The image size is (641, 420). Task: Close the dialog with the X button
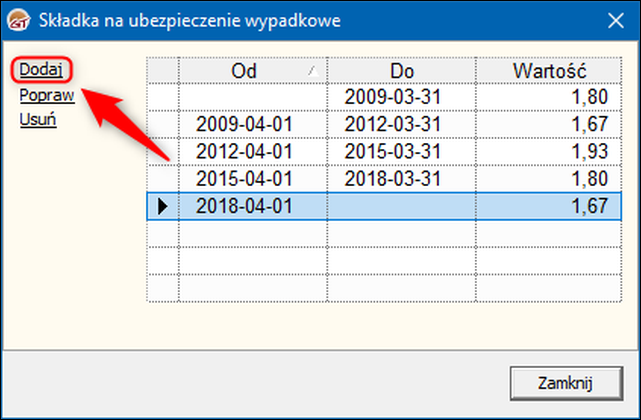pyautogui.click(x=614, y=19)
